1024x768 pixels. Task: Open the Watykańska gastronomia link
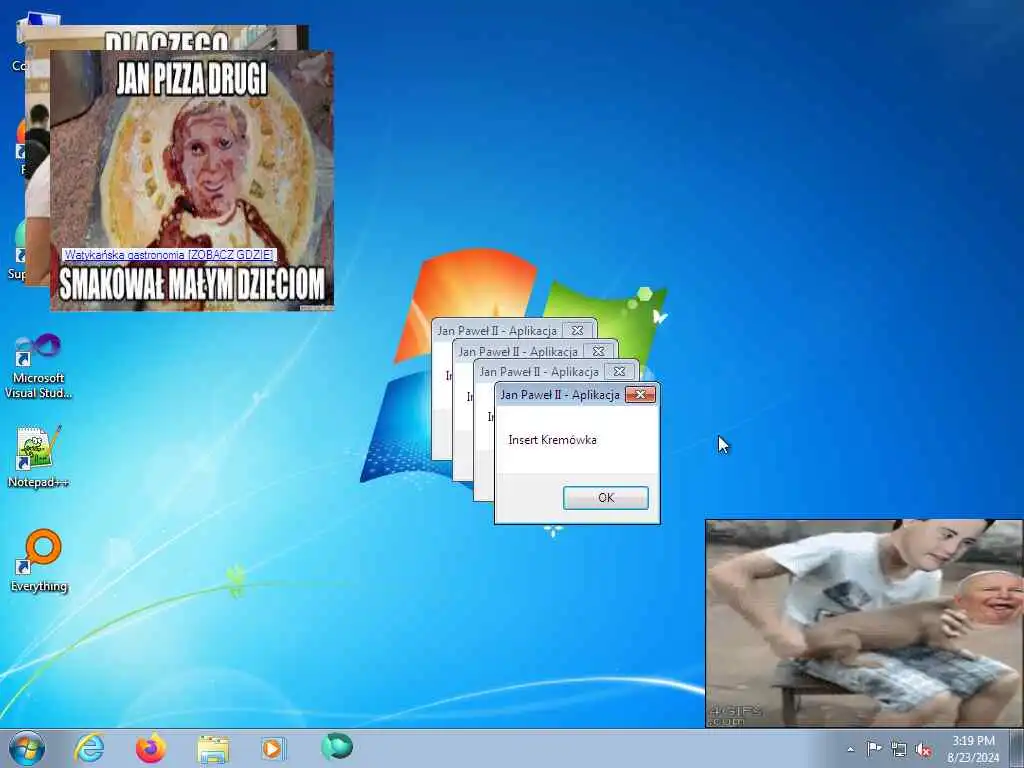click(x=169, y=255)
